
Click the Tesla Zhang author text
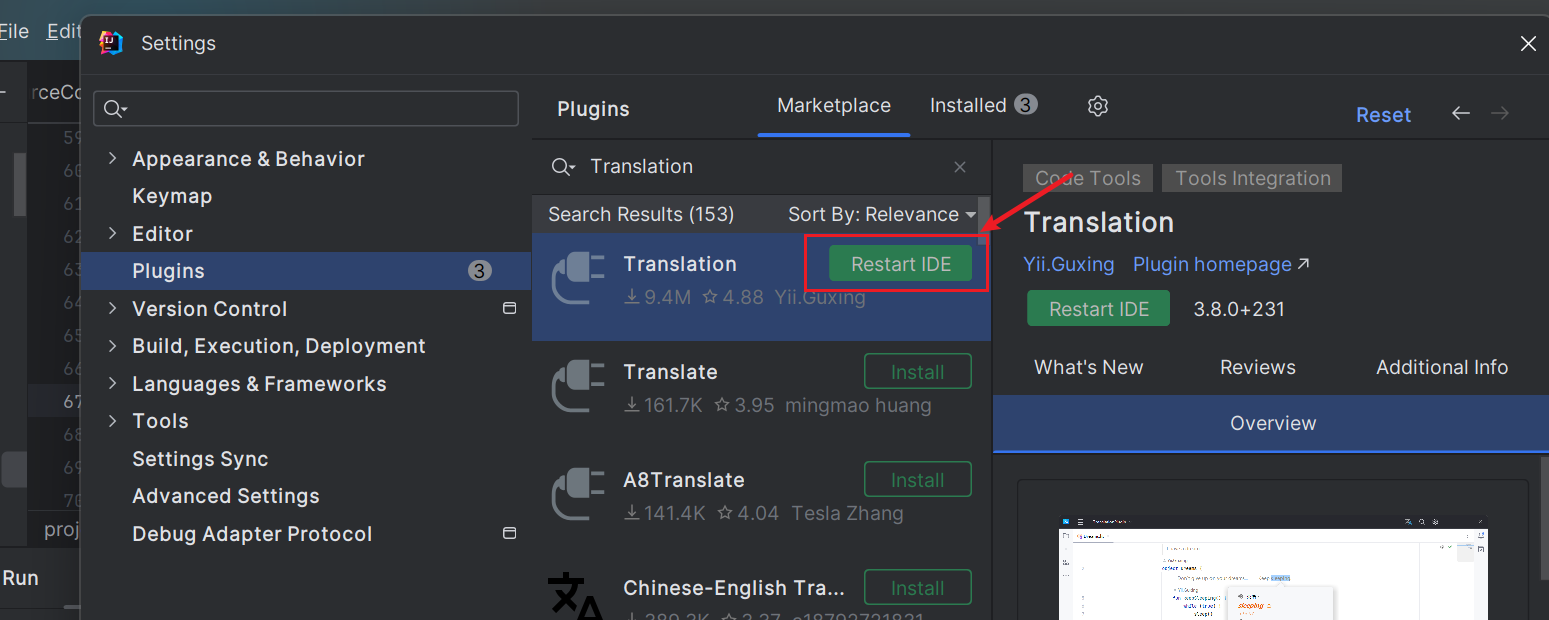click(x=847, y=513)
